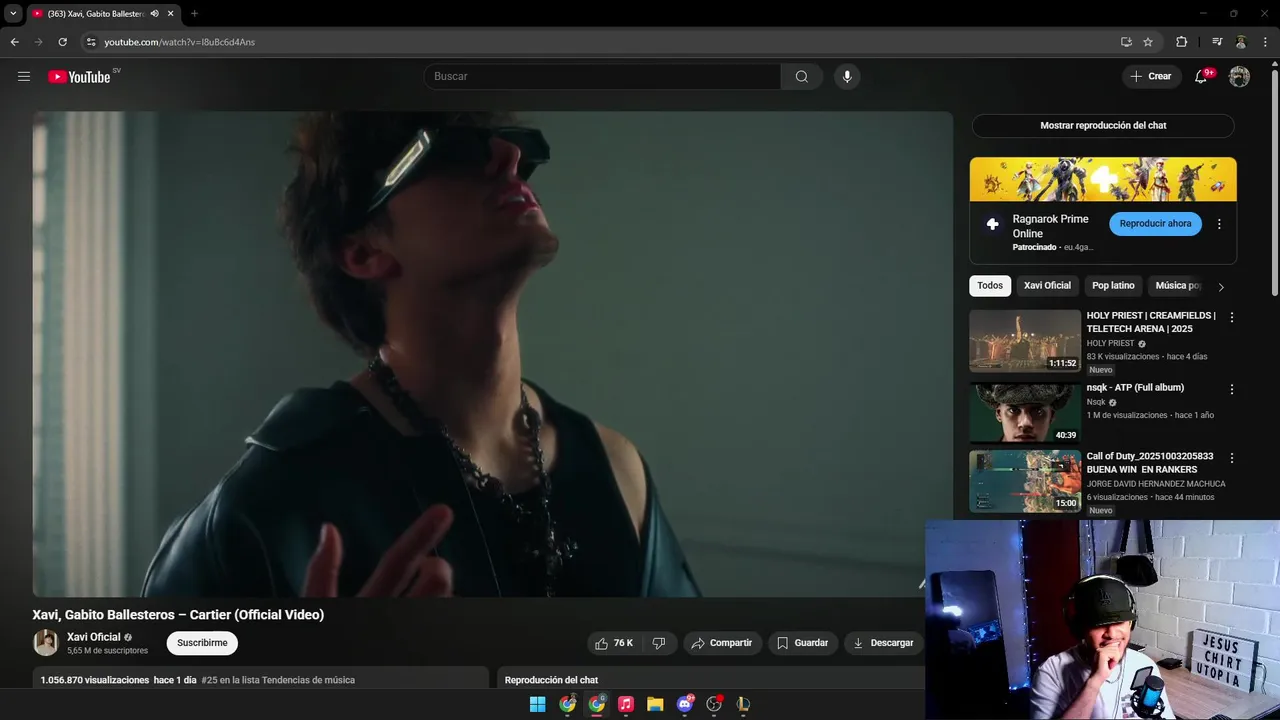Click the Descargar download button

coord(883,643)
